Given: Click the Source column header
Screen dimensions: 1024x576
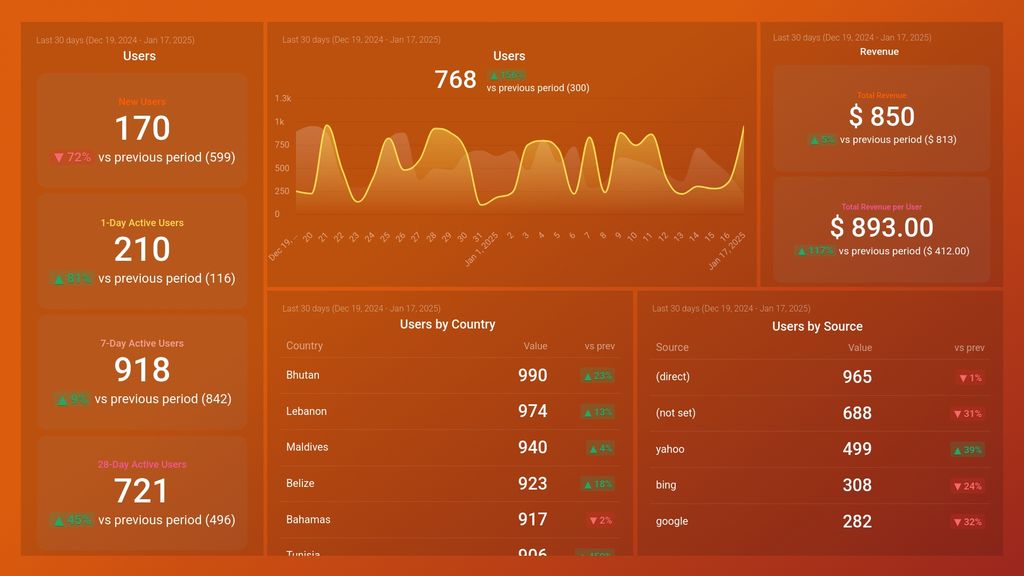Looking at the screenshot, I should (x=672, y=347).
